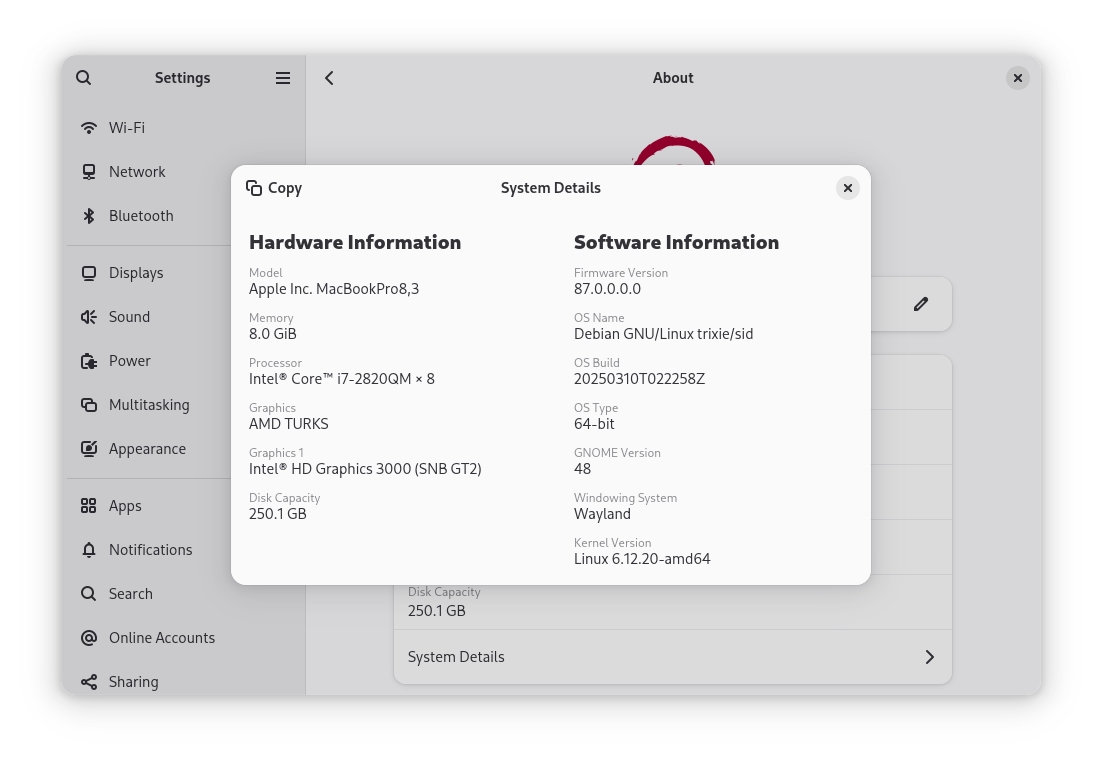Go back using the About header arrow
This screenshot has width=1102, height=762.
pyautogui.click(x=329, y=78)
